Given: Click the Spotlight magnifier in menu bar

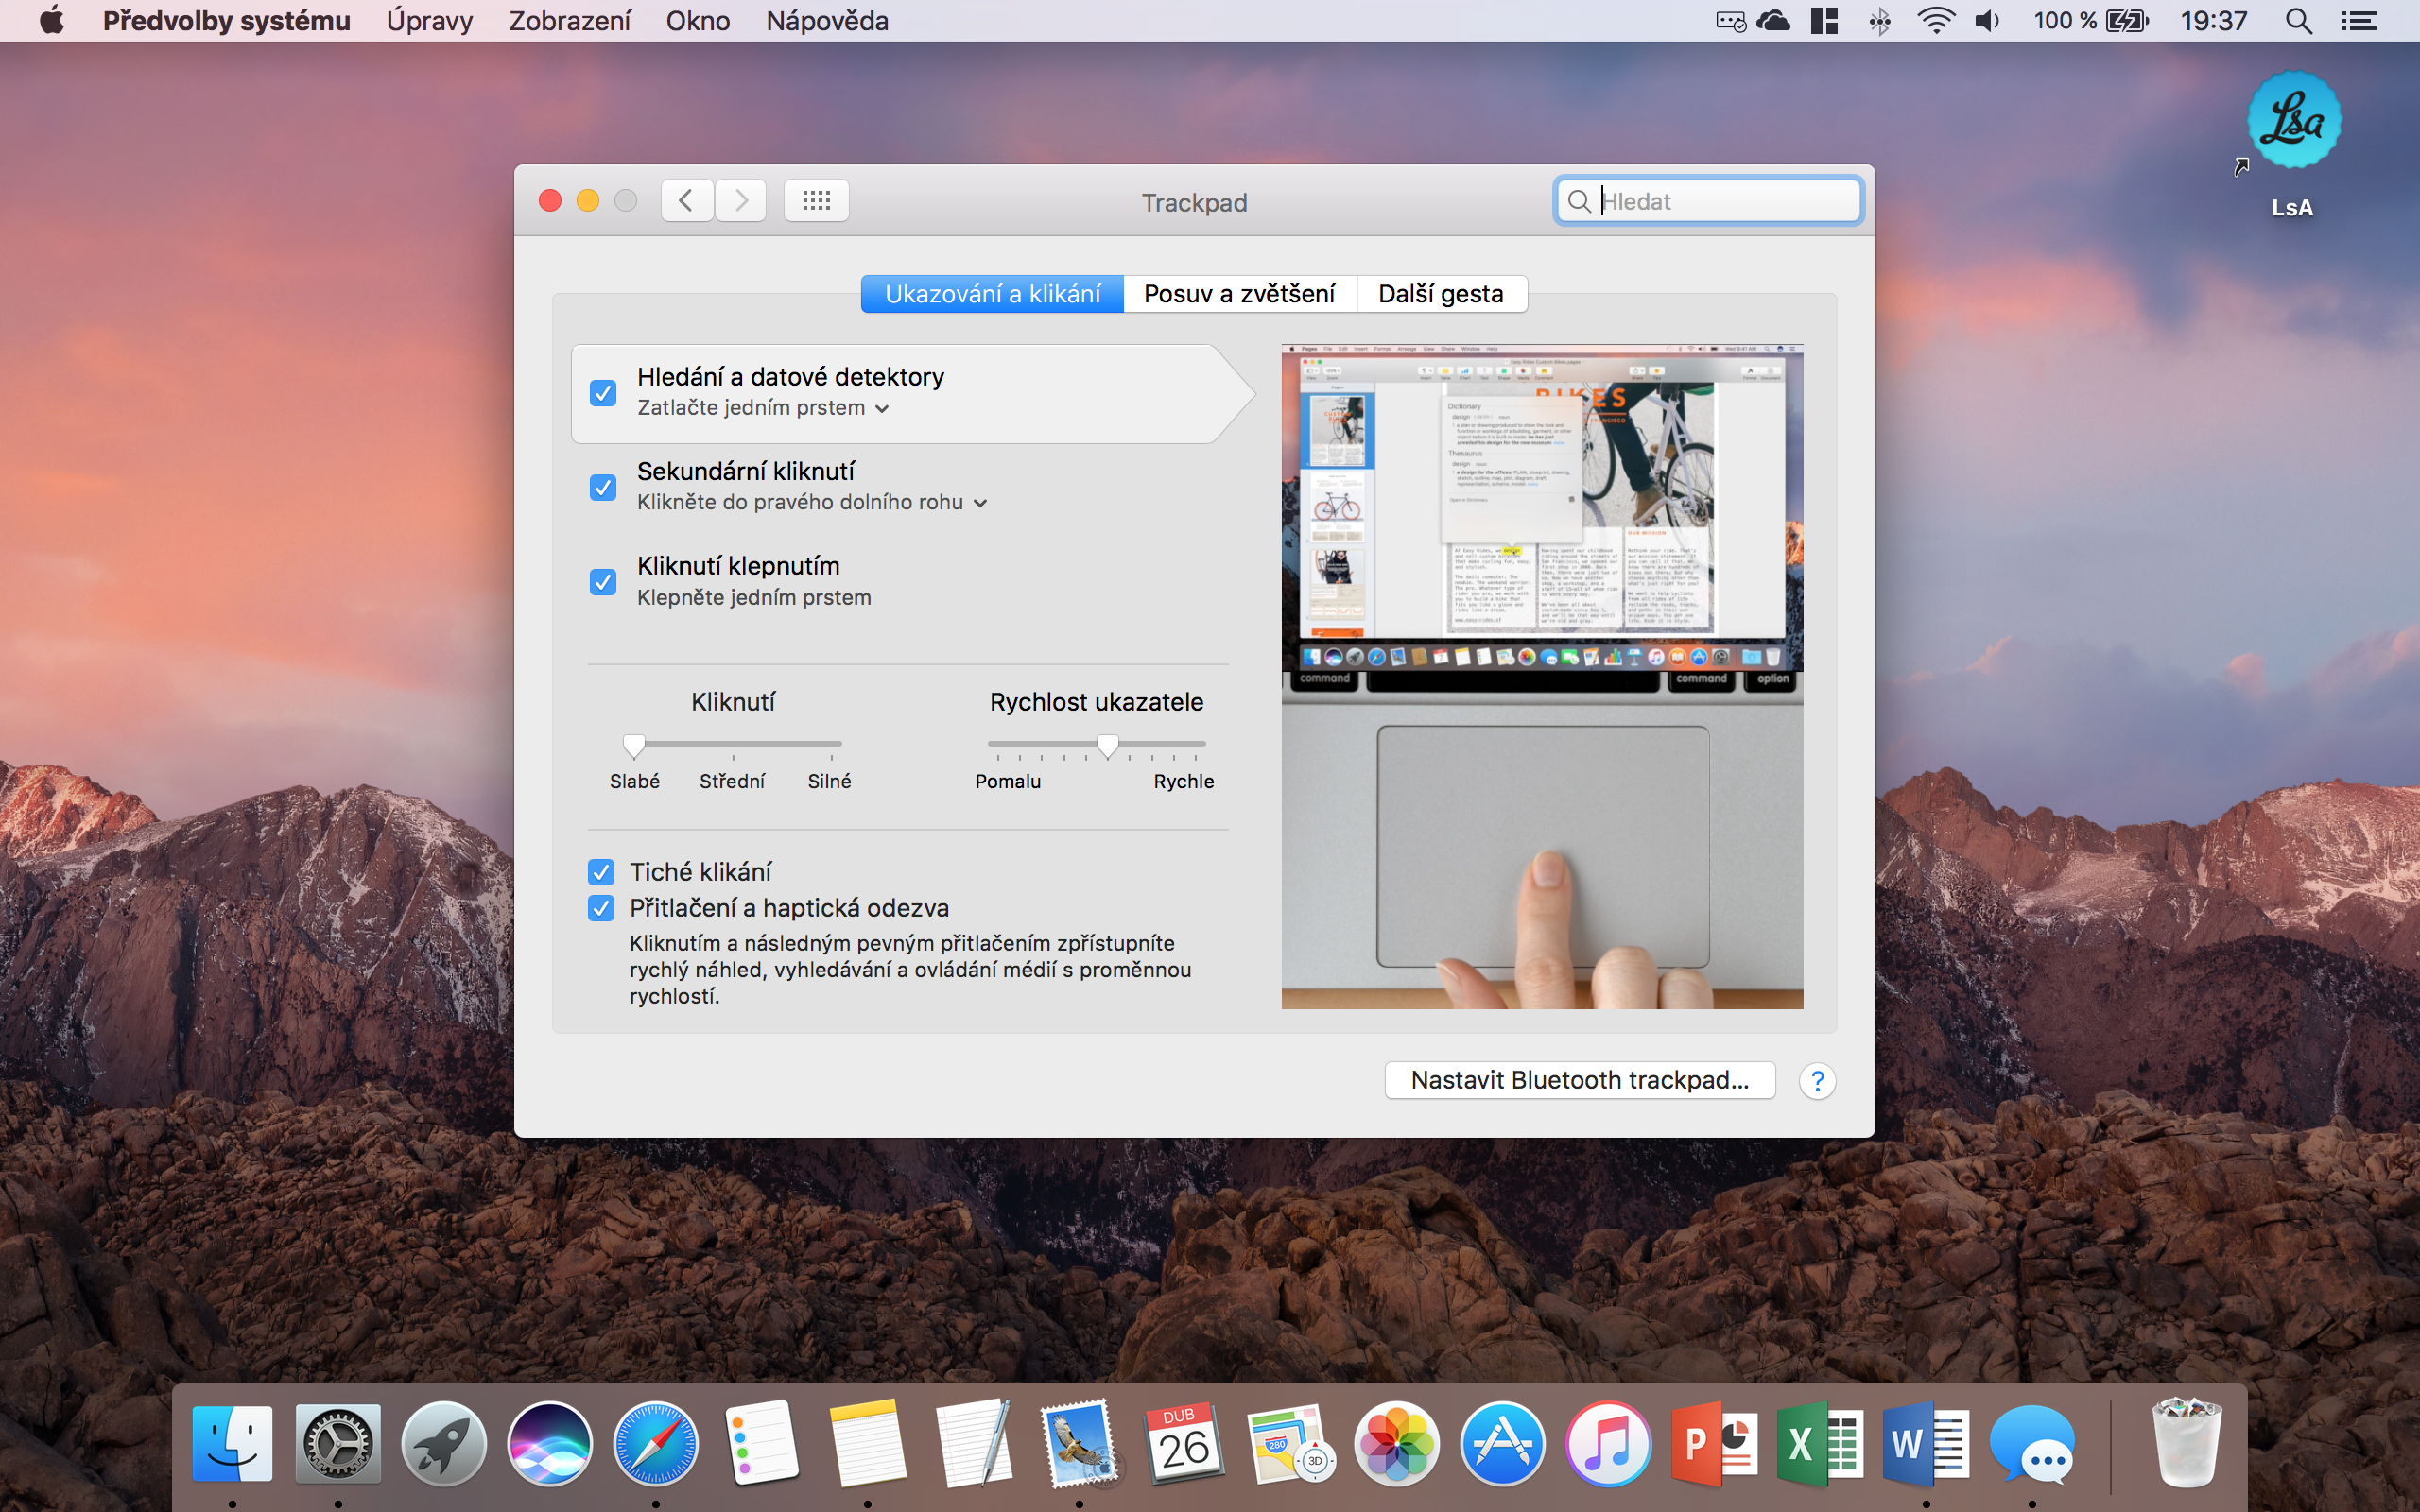Looking at the screenshot, I should pyautogui.click(x=2298, y=21).
